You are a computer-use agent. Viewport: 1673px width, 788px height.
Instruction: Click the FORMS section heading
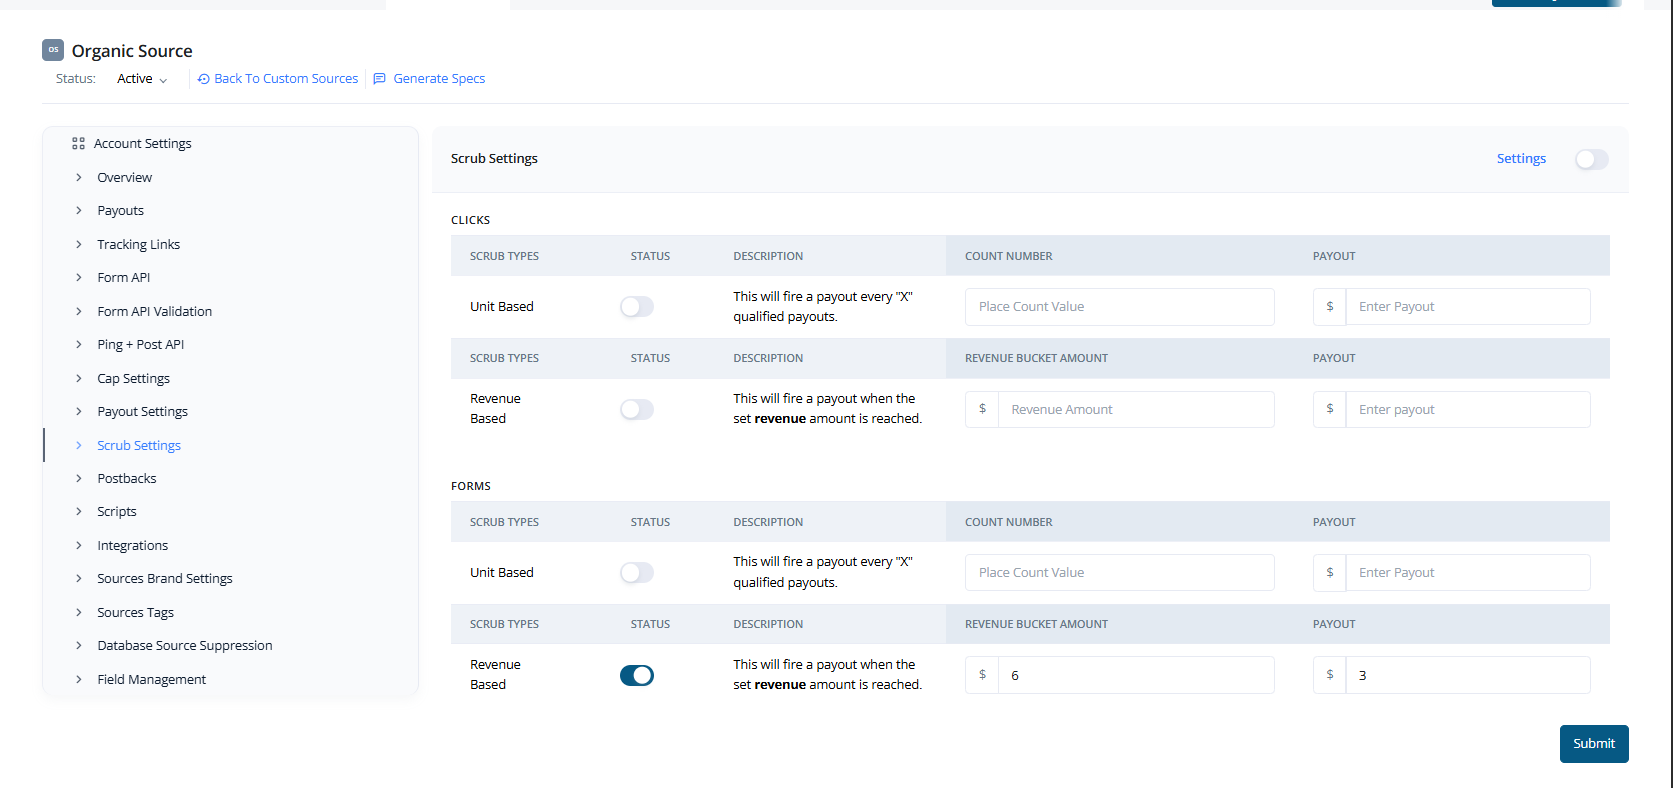471,486
